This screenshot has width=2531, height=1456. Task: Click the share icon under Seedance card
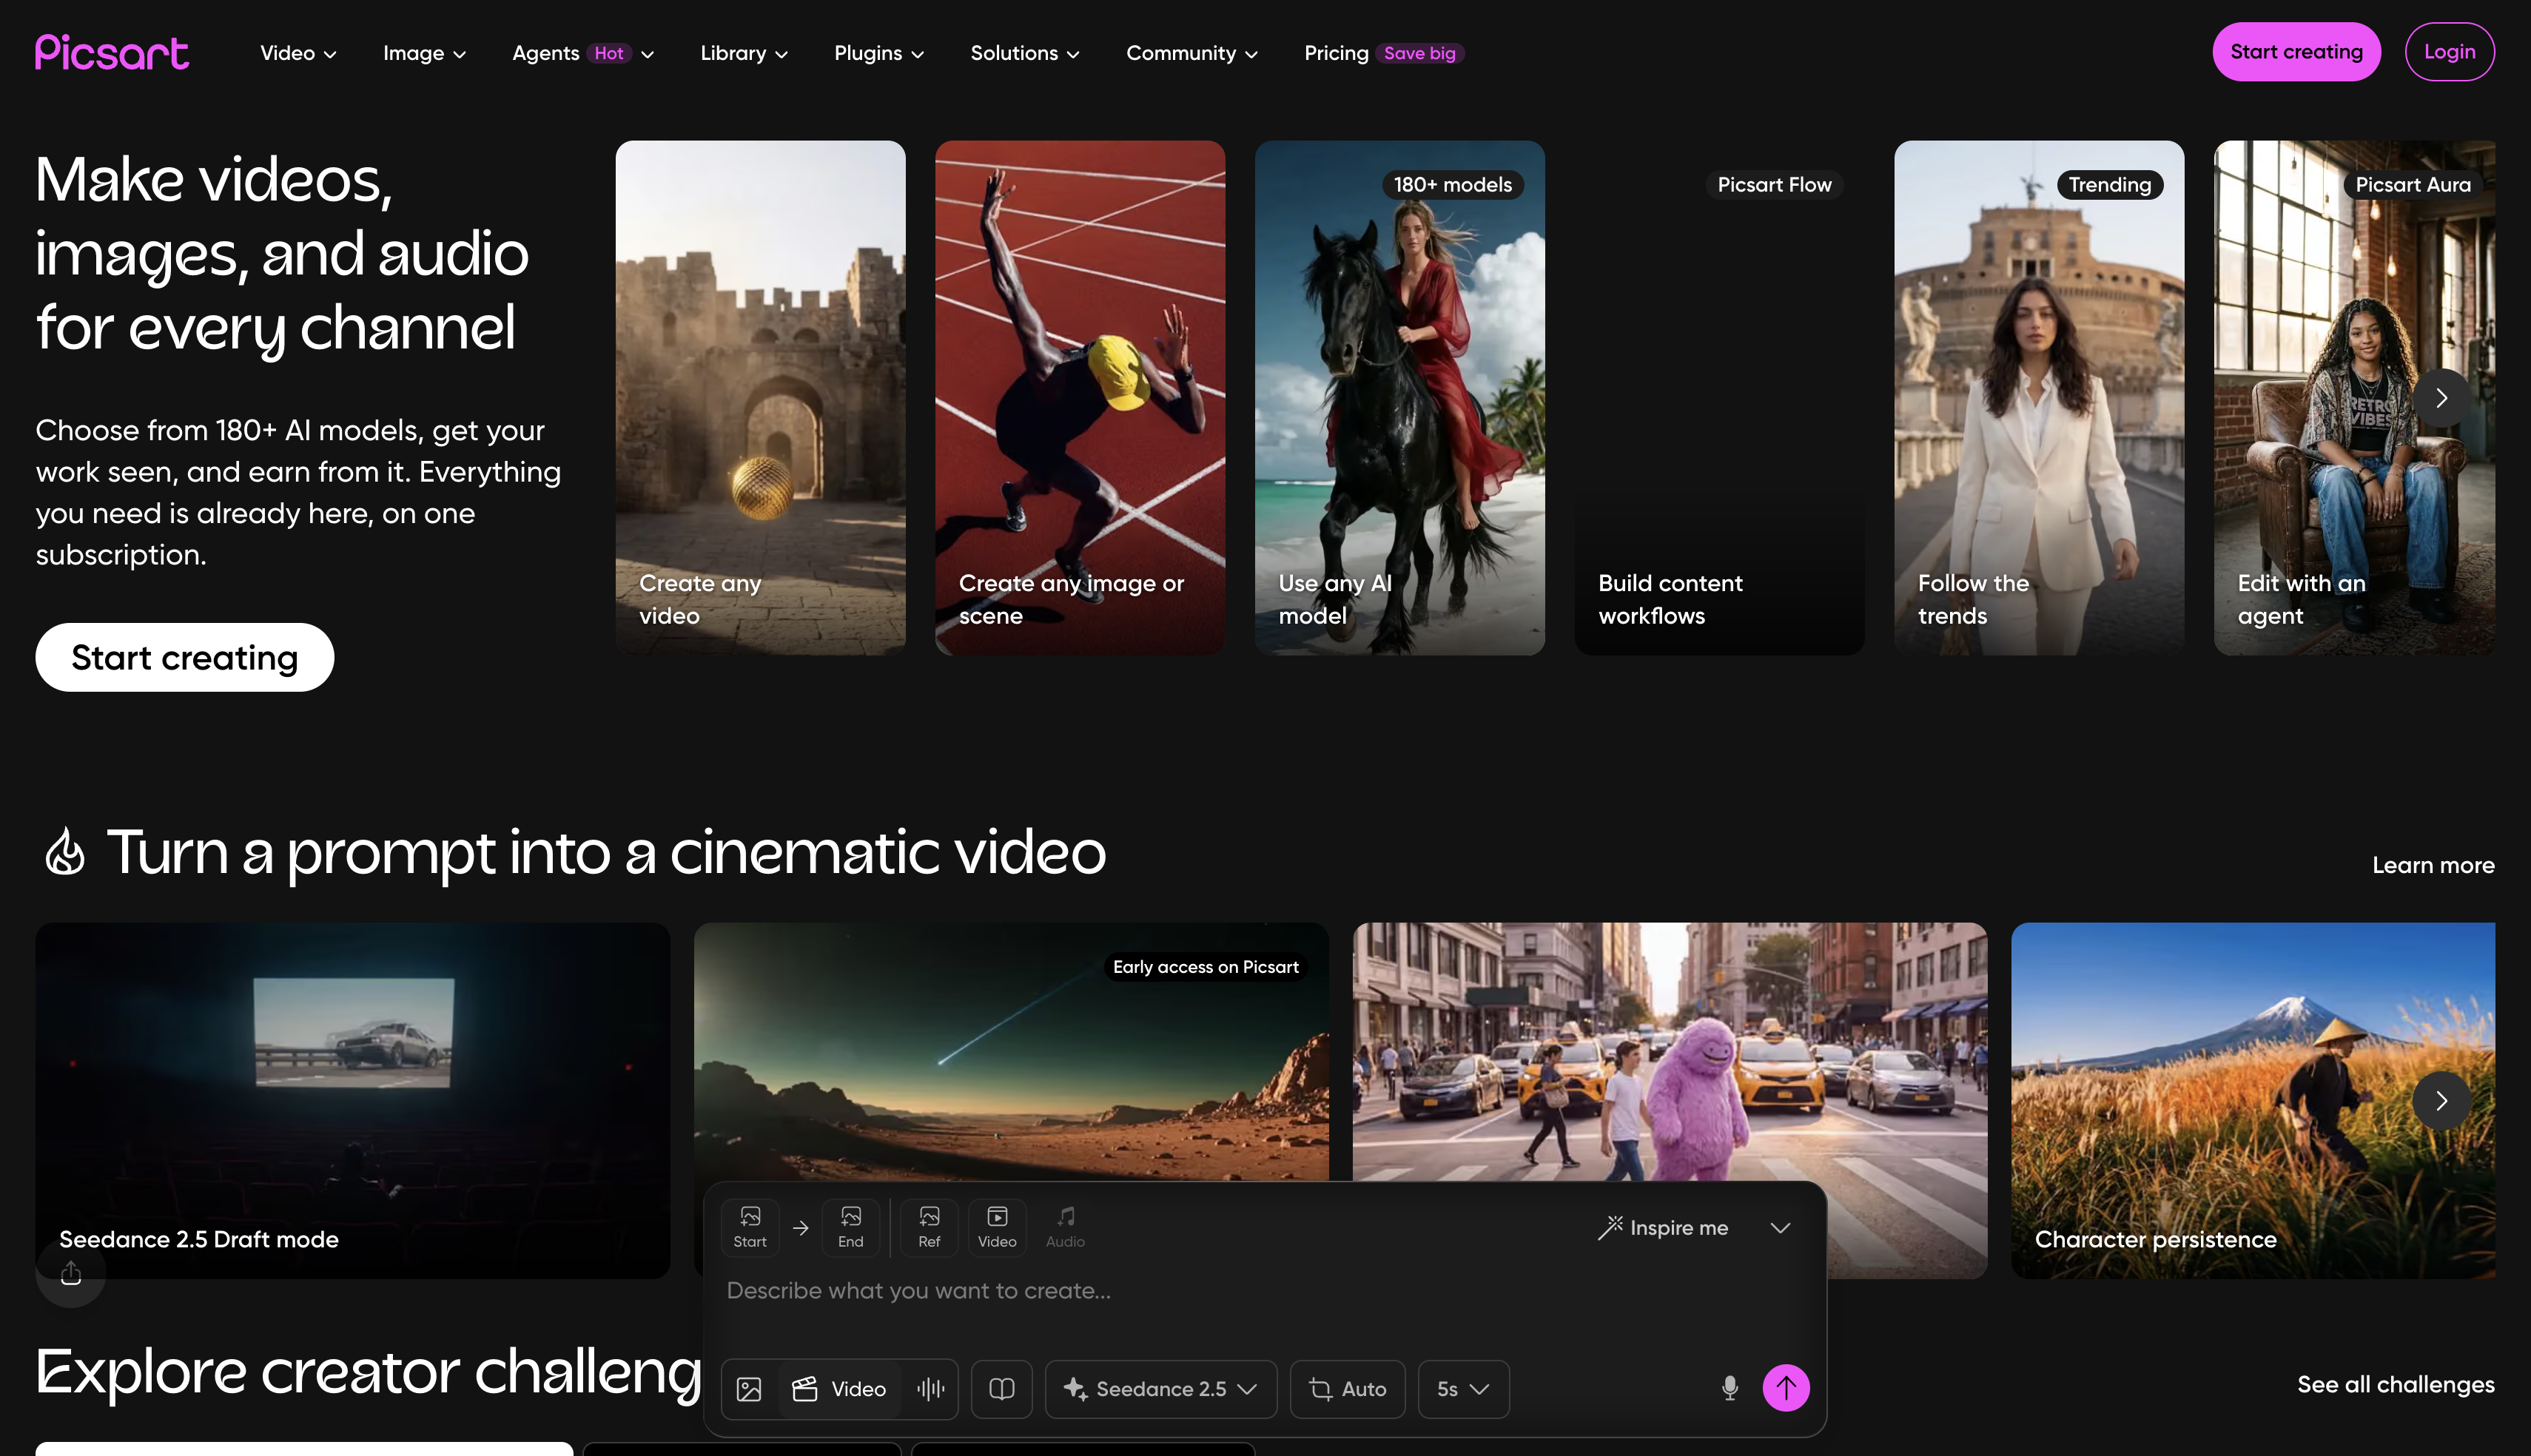click(71, 1272)
